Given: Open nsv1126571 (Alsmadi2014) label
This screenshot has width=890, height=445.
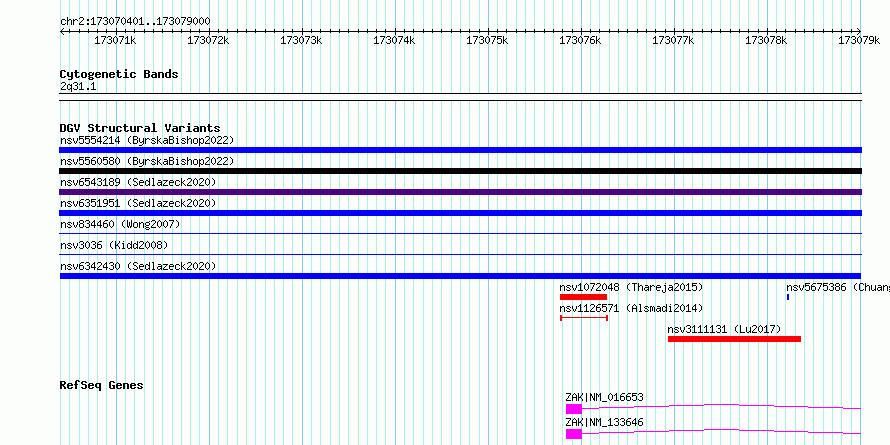Looking at the screenshot, I should (x=631, y=308).
